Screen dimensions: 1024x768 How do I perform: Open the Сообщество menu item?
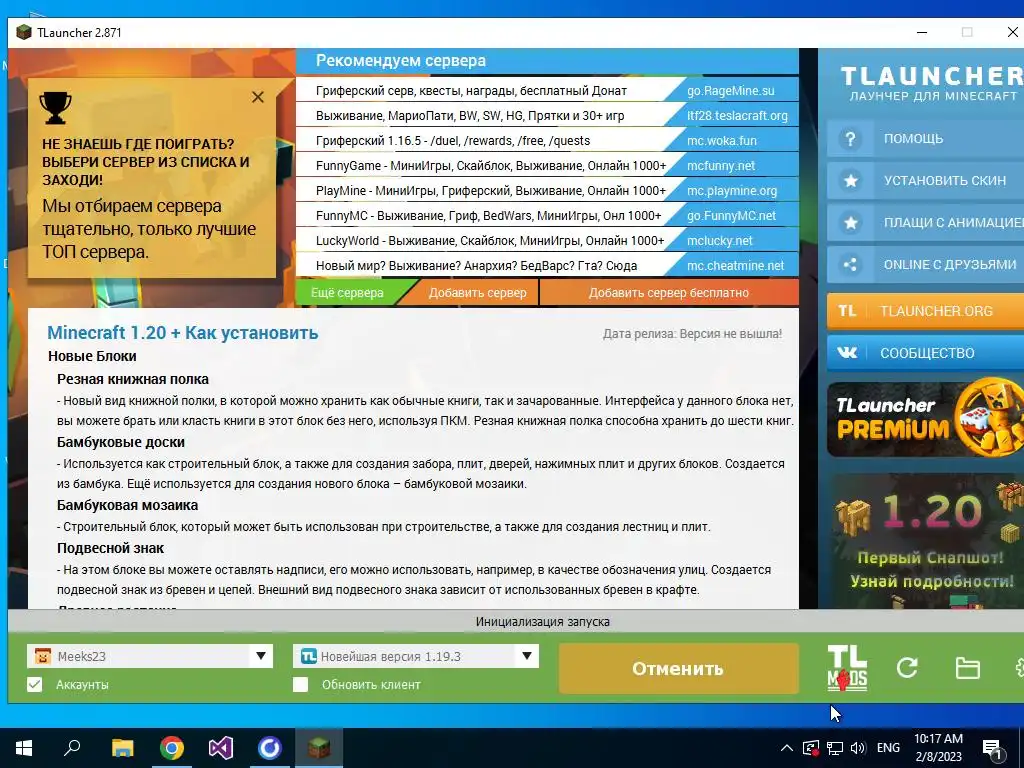click(925, 353)
